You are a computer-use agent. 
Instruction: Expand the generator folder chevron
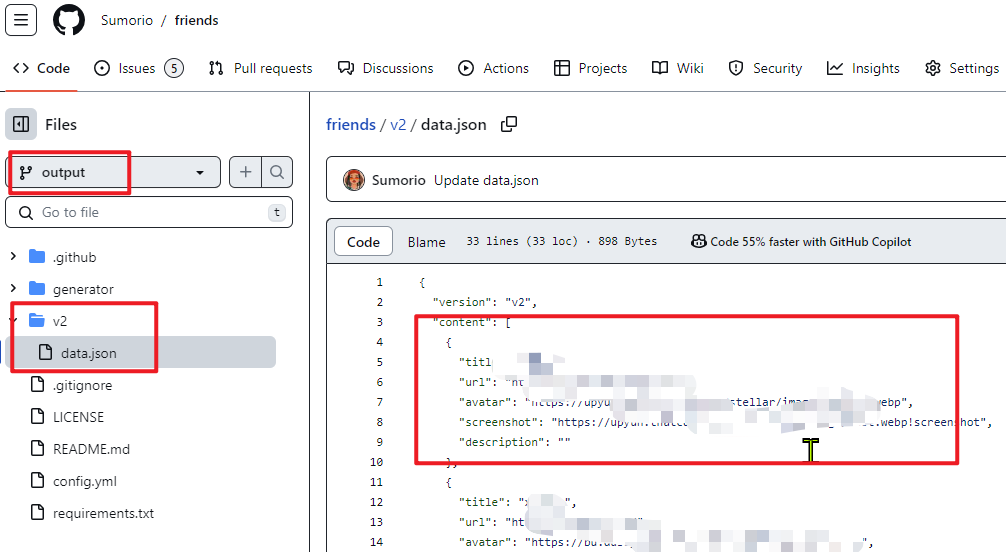coord(13,289)
